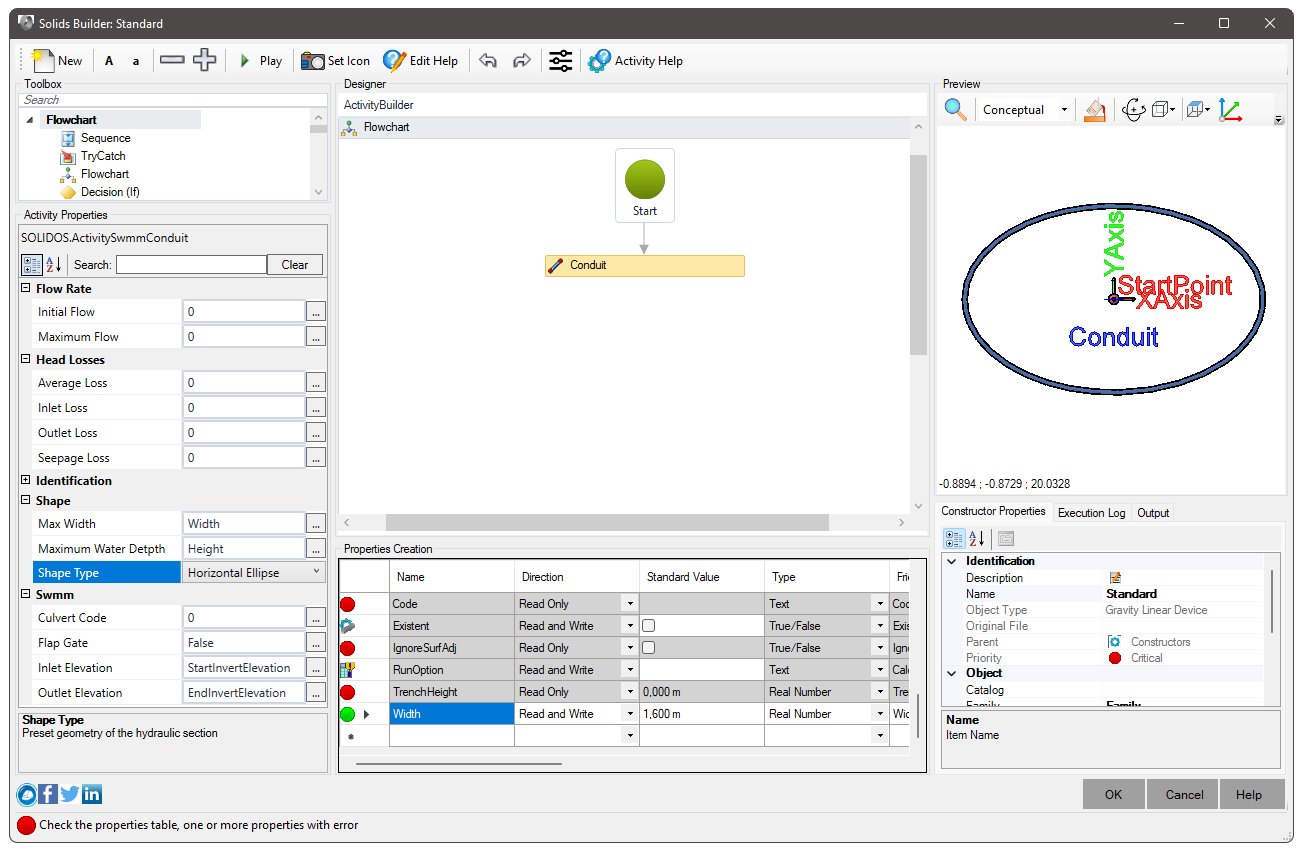Image resolution: width=1304 pixels, height=853 pixels.
Task: Click the Seepage Loss value field
Action: [244, 457]
